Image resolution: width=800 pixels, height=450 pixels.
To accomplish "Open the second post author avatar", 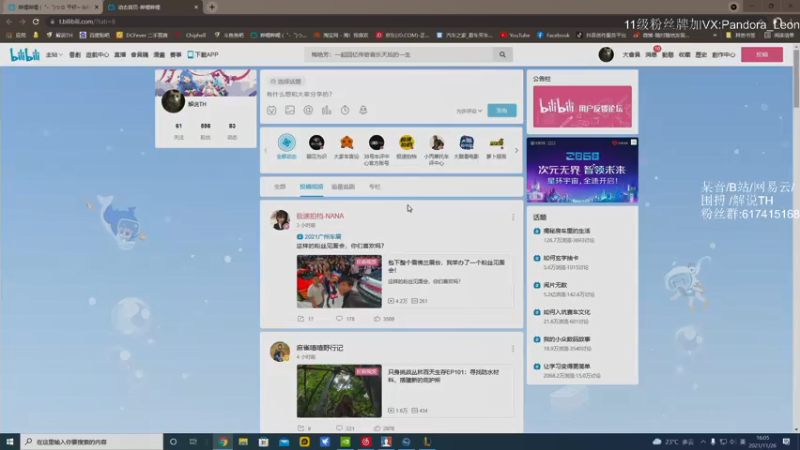I will pyautogui.click(x=280, y=352).
